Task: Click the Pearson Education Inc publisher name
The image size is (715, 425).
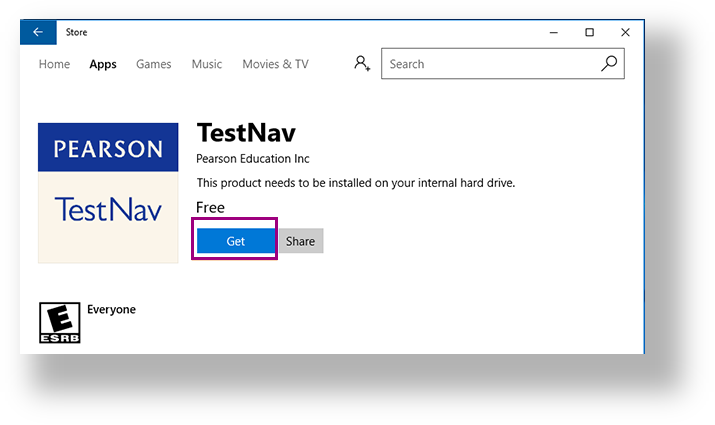Action: [x=253, y=159]
